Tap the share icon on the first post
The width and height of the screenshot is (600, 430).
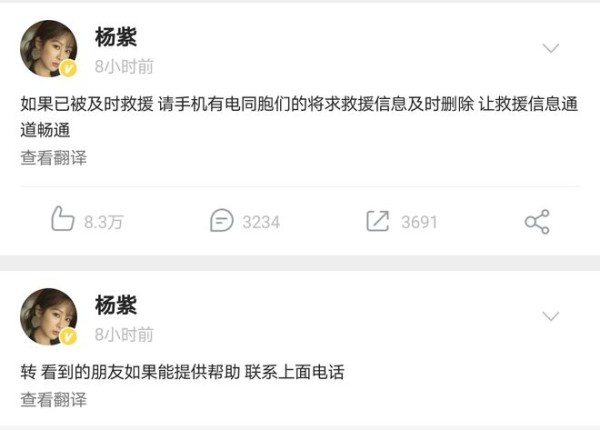(537, 222)
